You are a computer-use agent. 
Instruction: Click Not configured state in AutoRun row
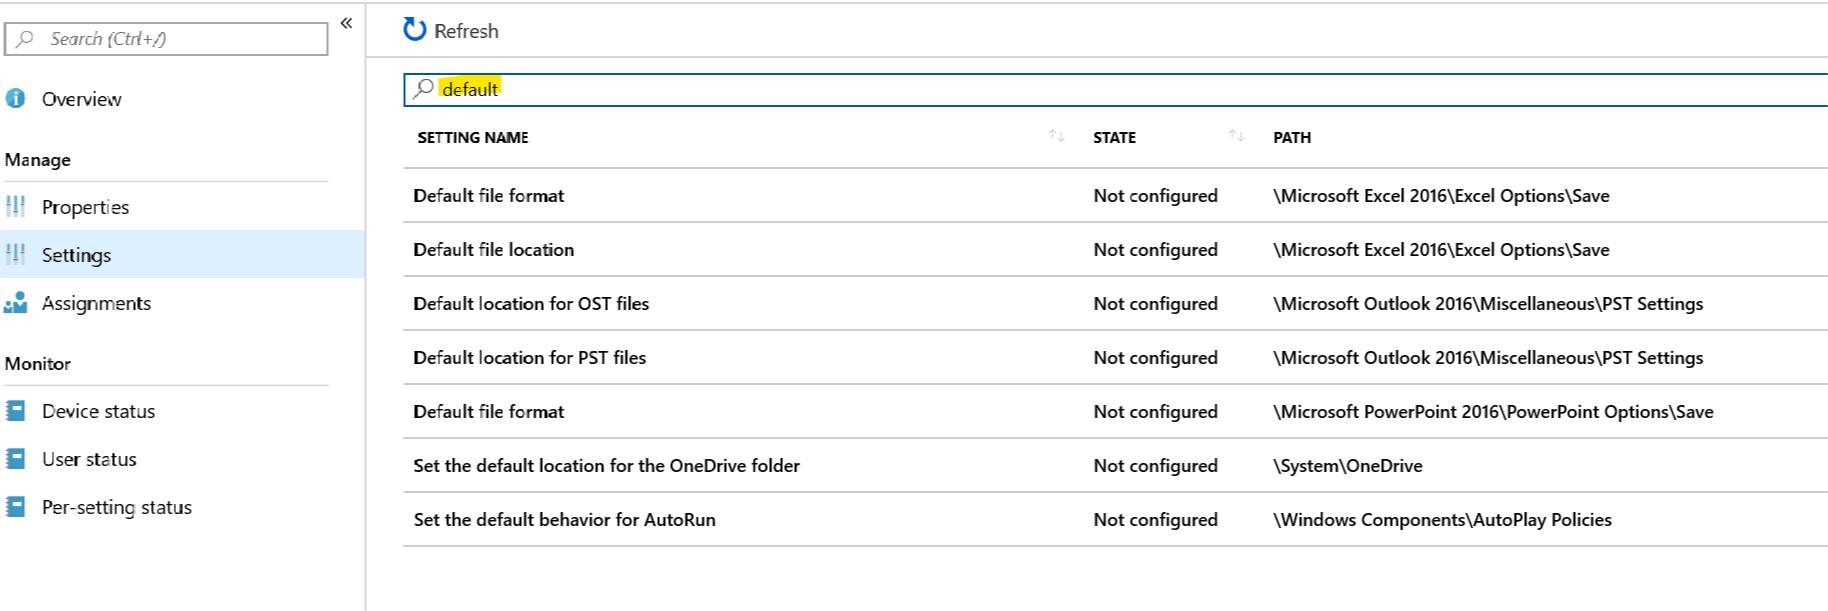[x=1155, y=520]
